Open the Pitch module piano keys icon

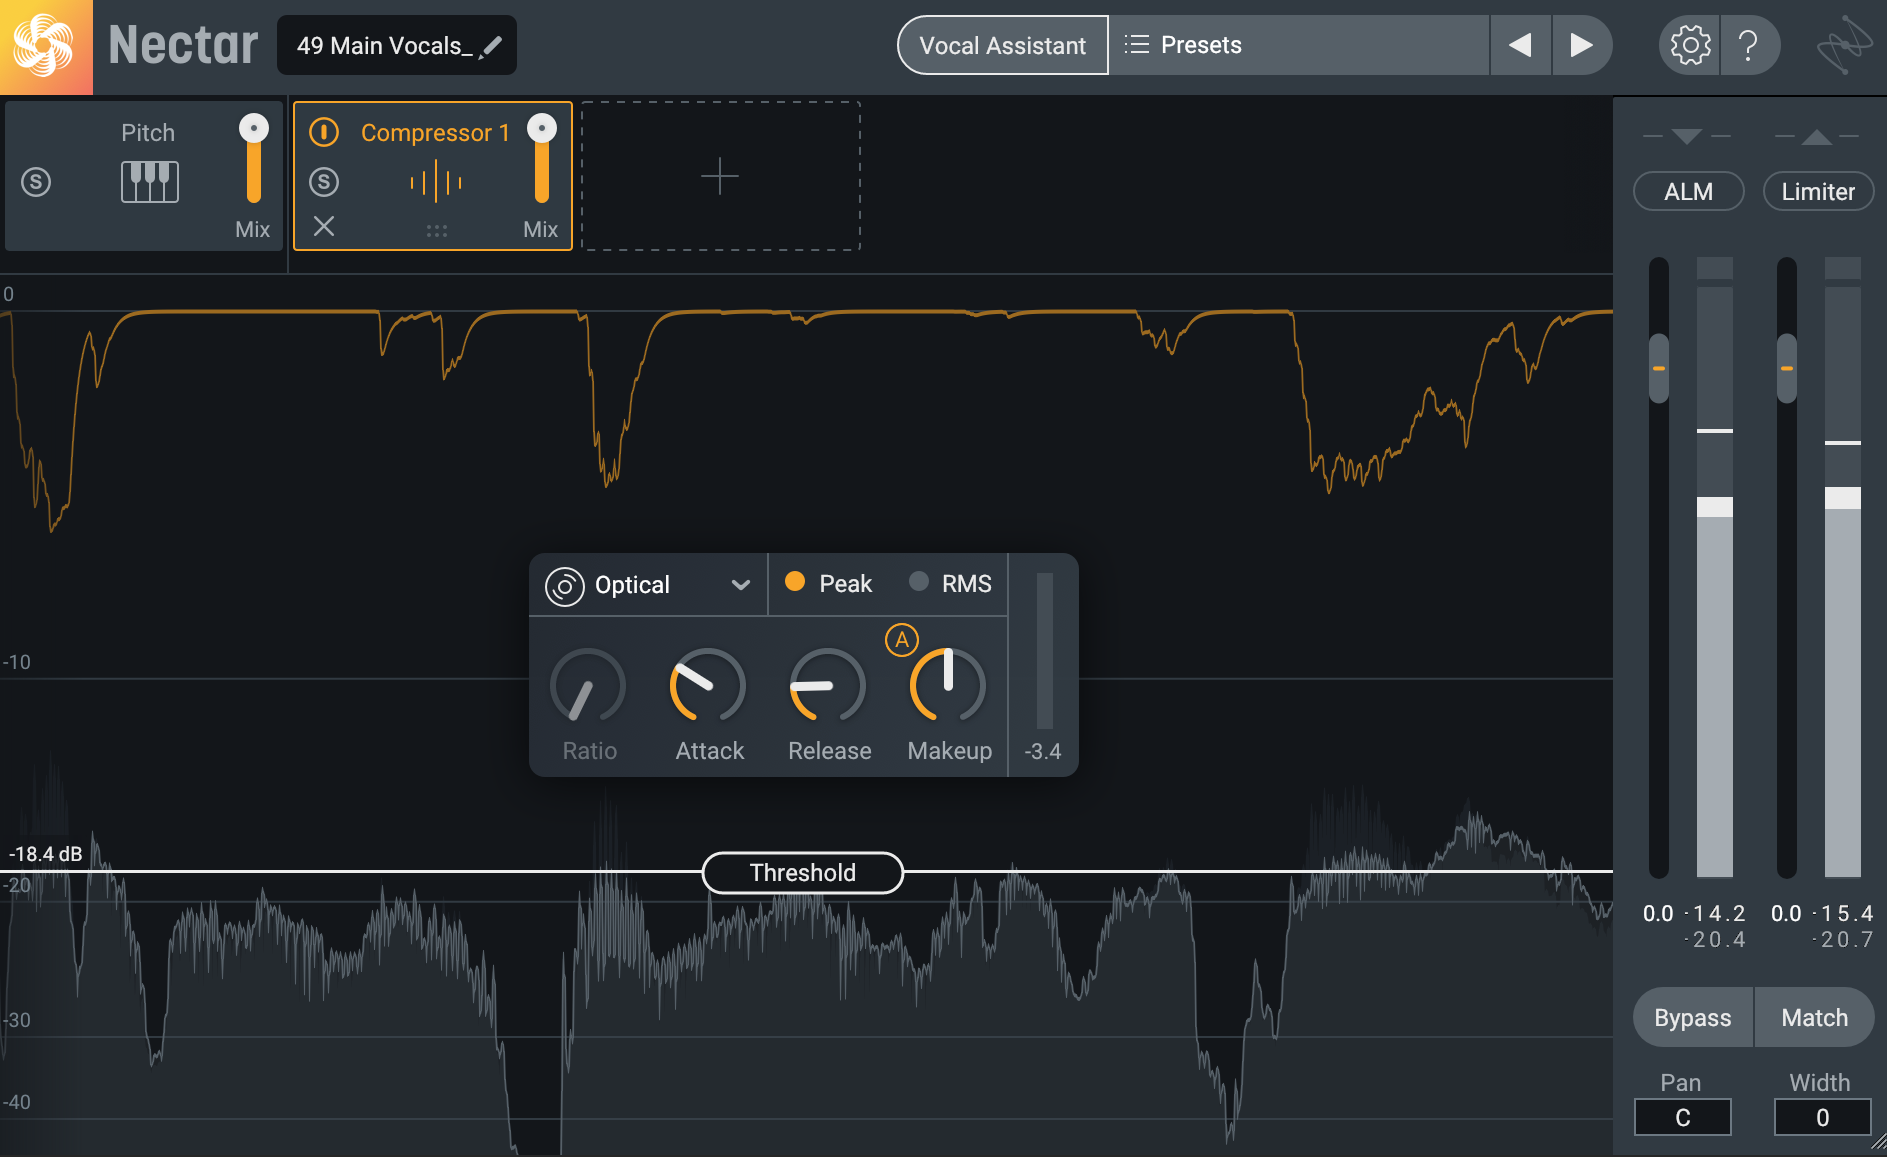coord(150,182)
